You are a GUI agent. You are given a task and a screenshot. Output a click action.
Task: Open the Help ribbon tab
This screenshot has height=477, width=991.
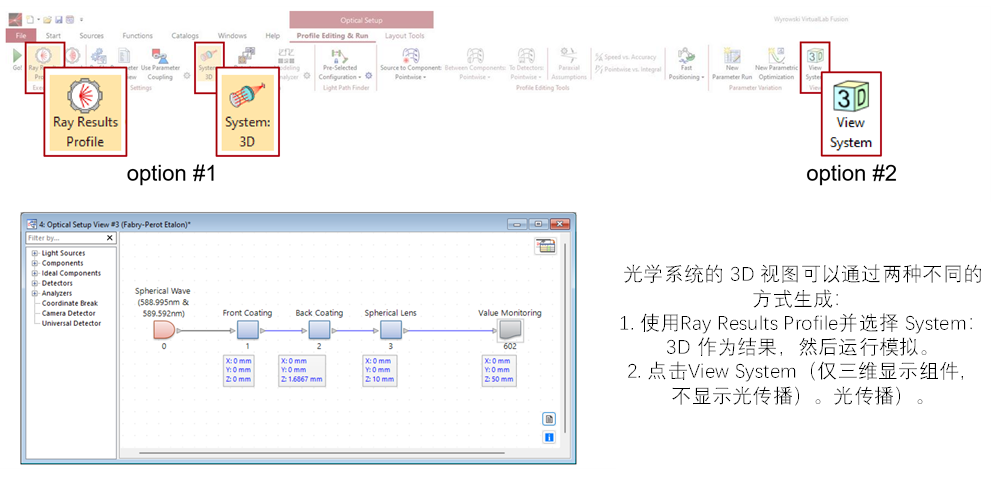point(272,36)
